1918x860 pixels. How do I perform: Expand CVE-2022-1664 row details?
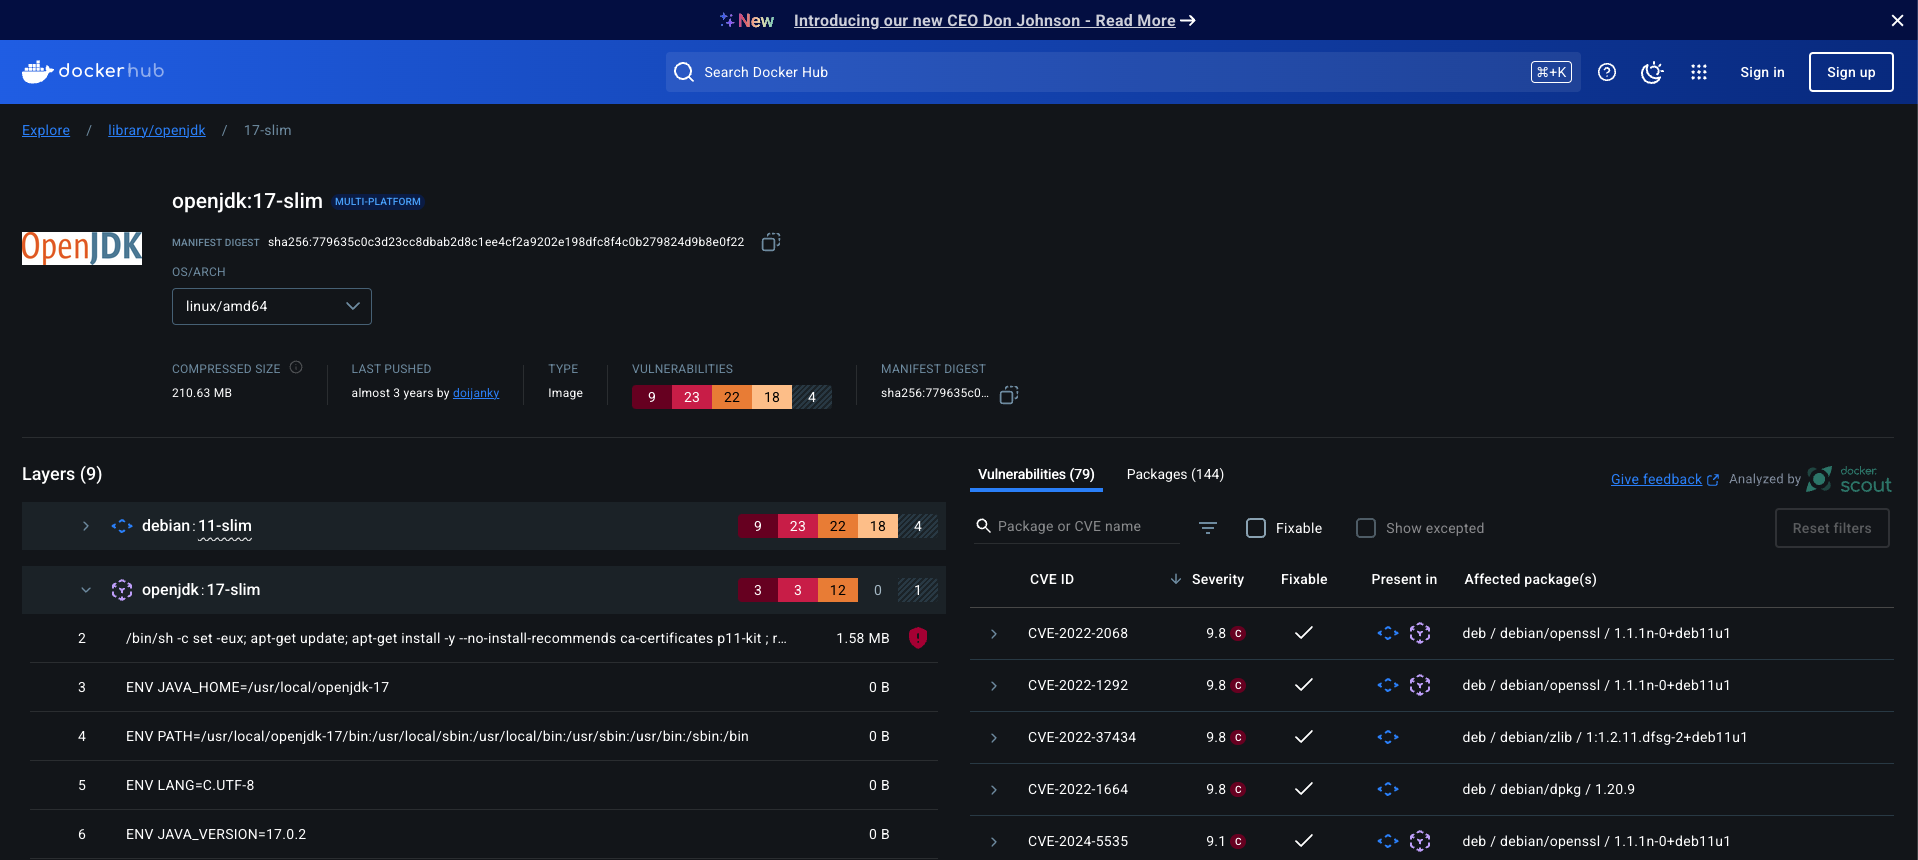994,790
